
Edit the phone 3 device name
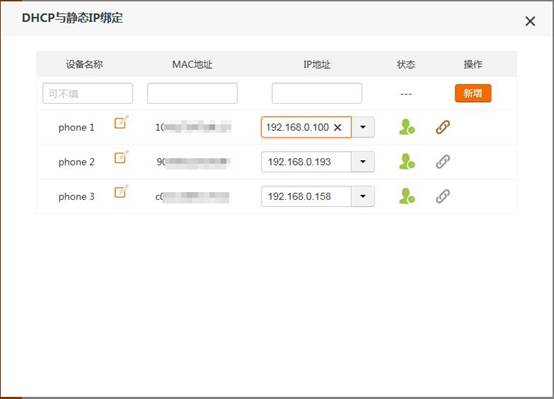pyautogui.click(x=121, y=192)
